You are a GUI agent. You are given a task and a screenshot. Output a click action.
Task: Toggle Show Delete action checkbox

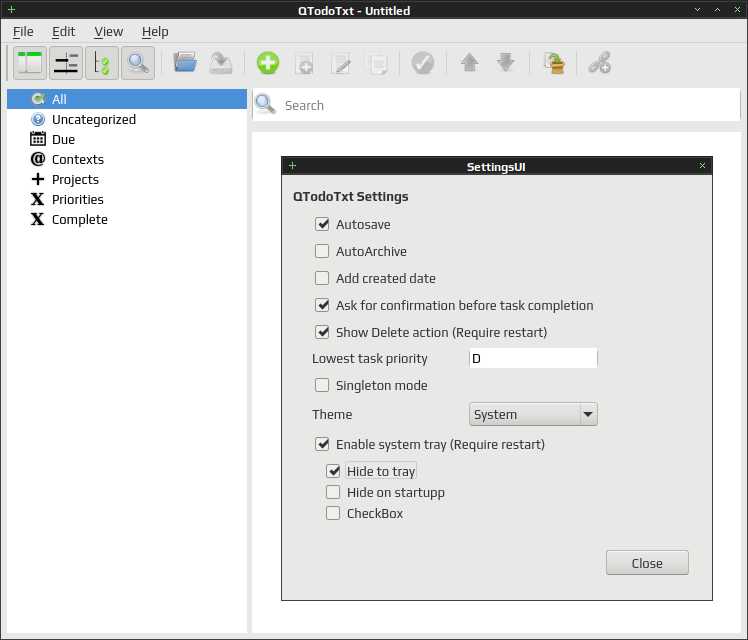pos(322,332)
